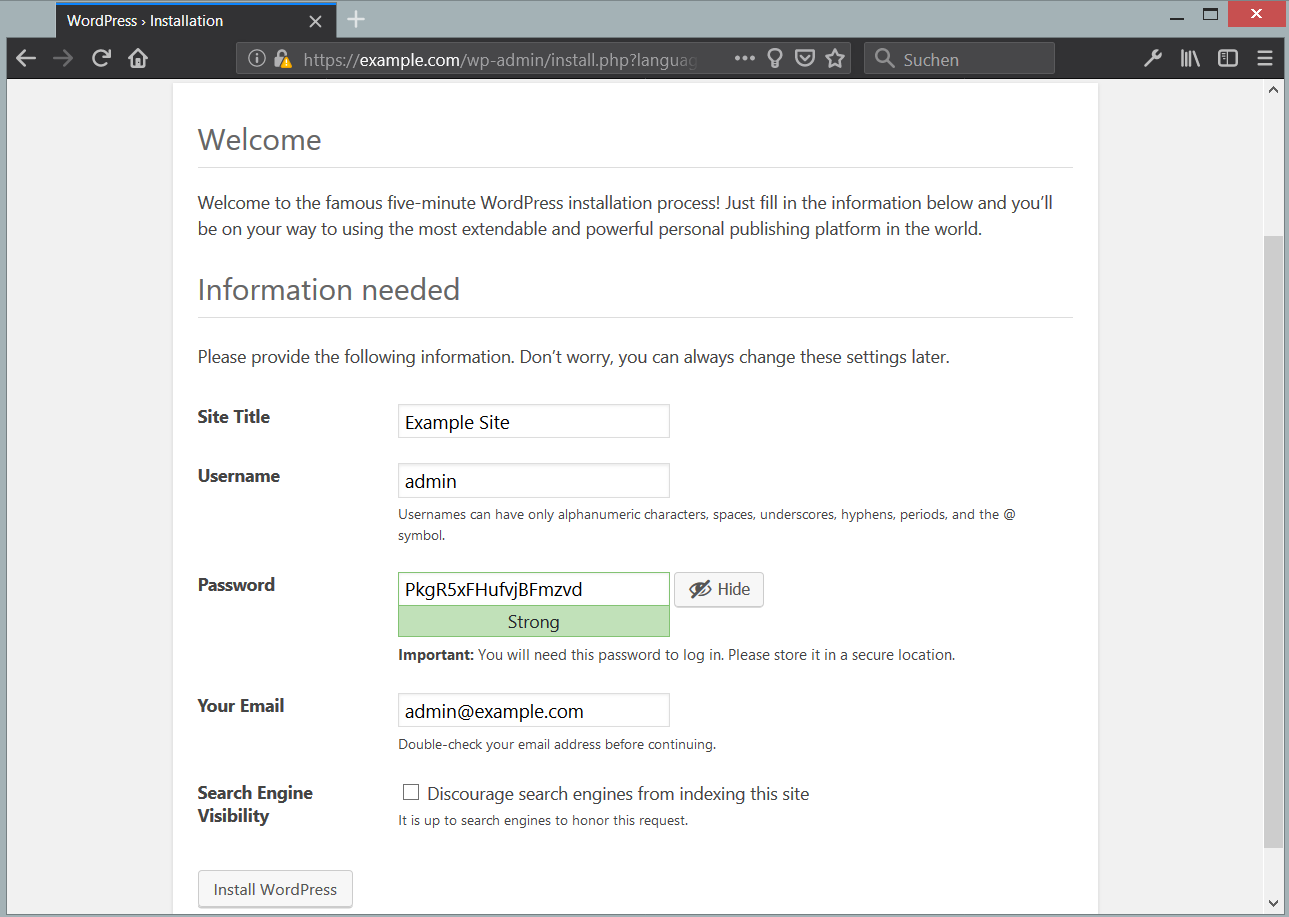Toggle the browser sidebar view
Screen dimensions: 1289x917
pos(1227,59)
